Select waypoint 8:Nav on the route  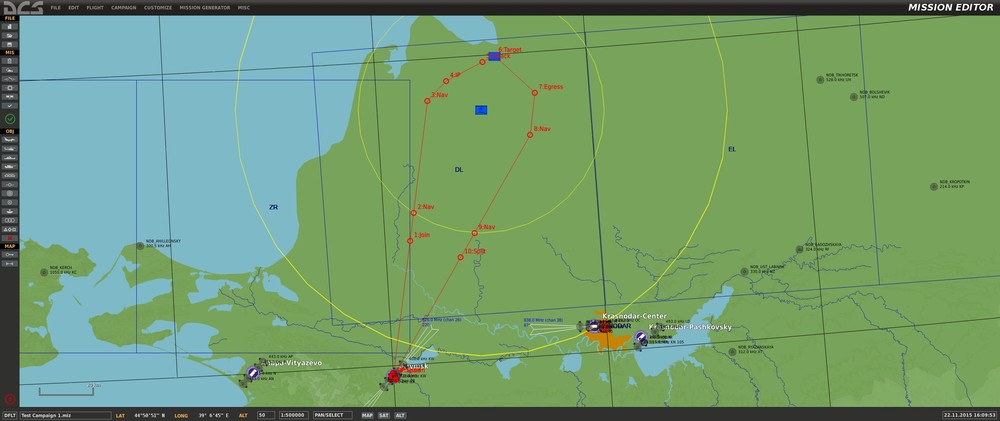pos(529,135)
